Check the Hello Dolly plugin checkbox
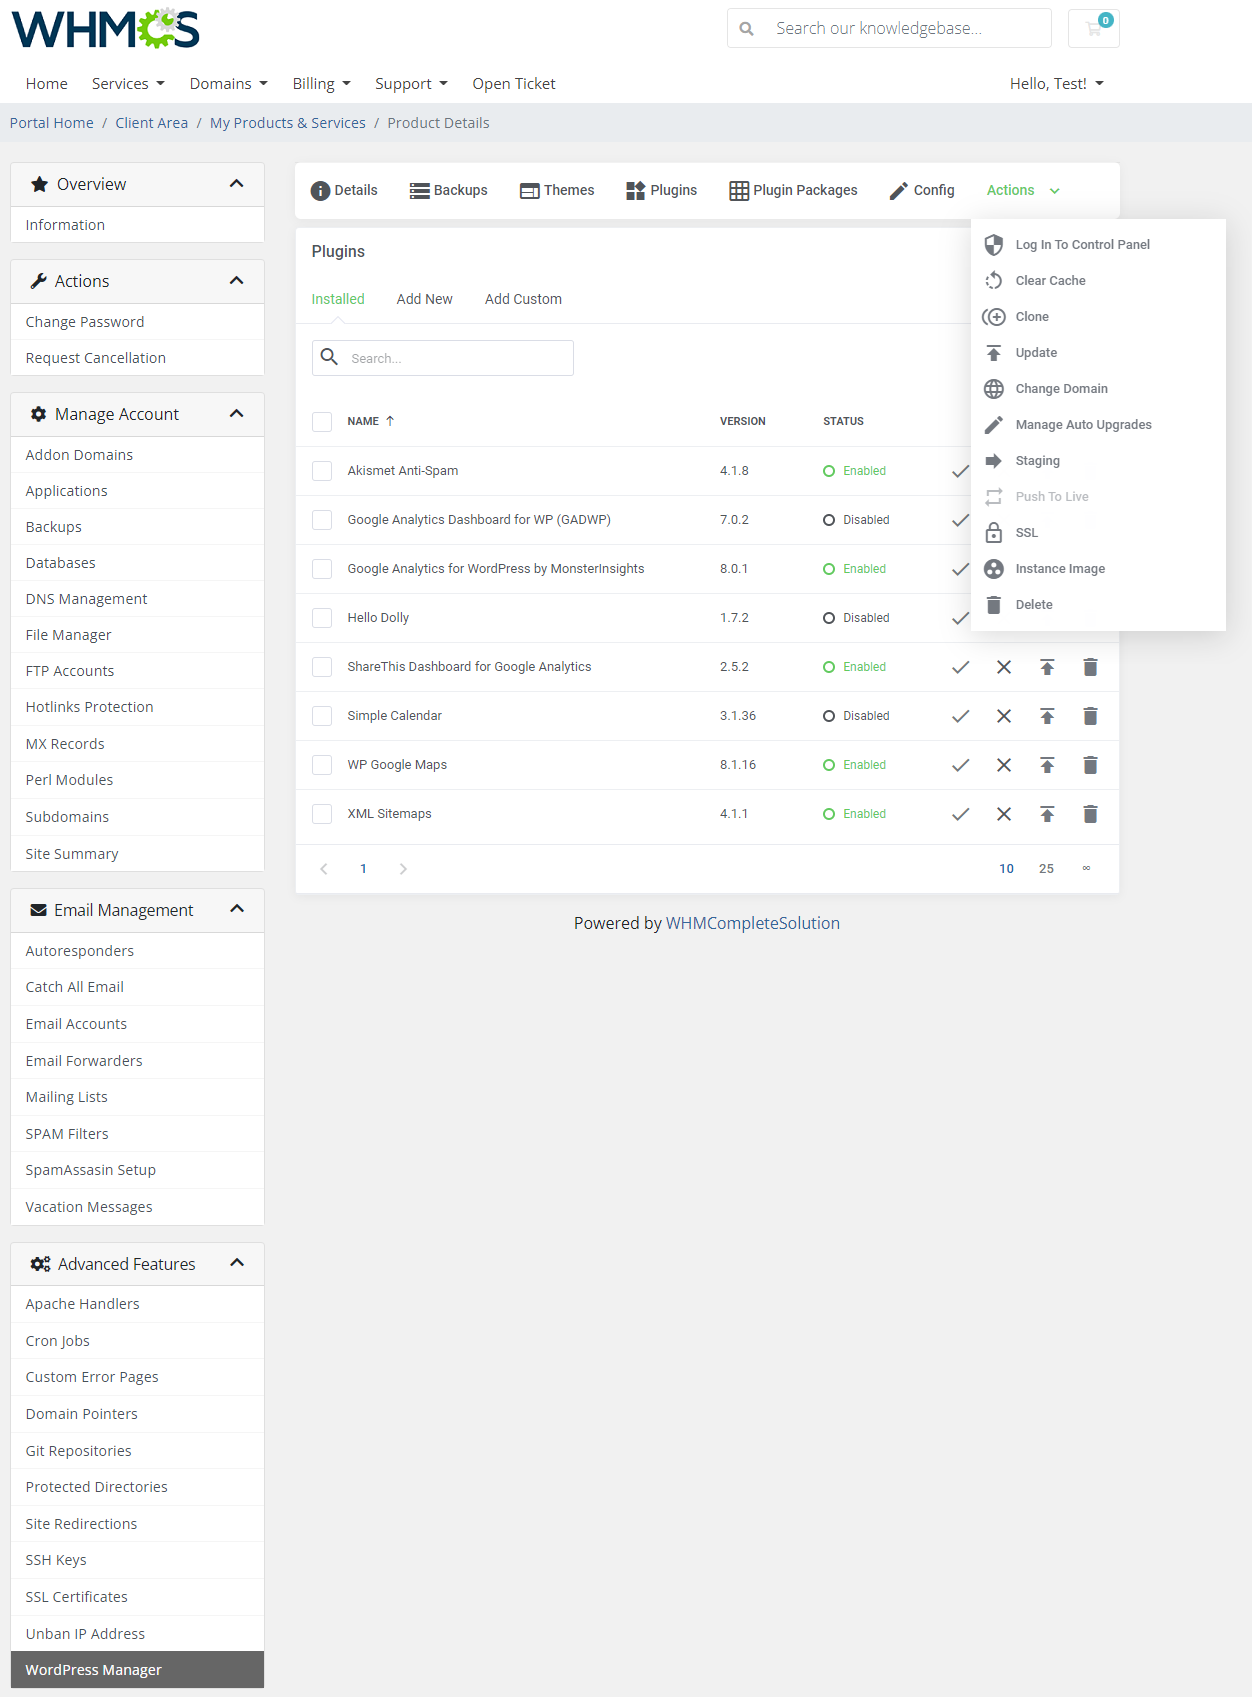Viewport: 1252px width, 1697px height. coord(322,618)
